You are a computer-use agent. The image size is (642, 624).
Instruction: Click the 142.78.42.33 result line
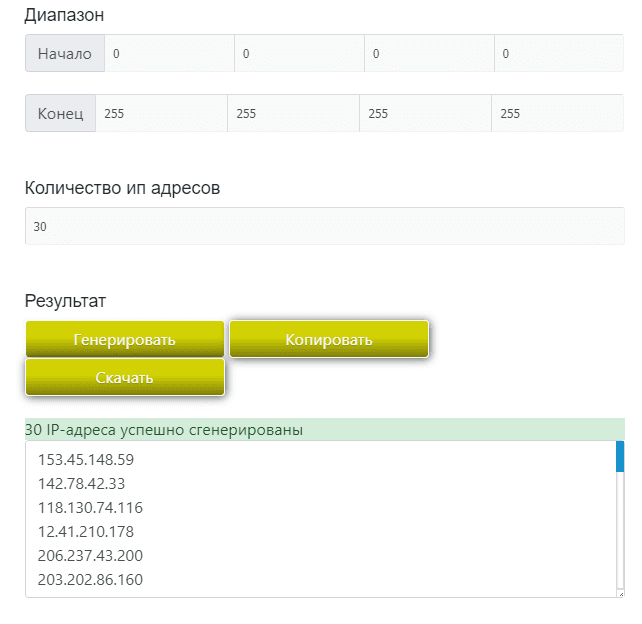click(82, 484)
